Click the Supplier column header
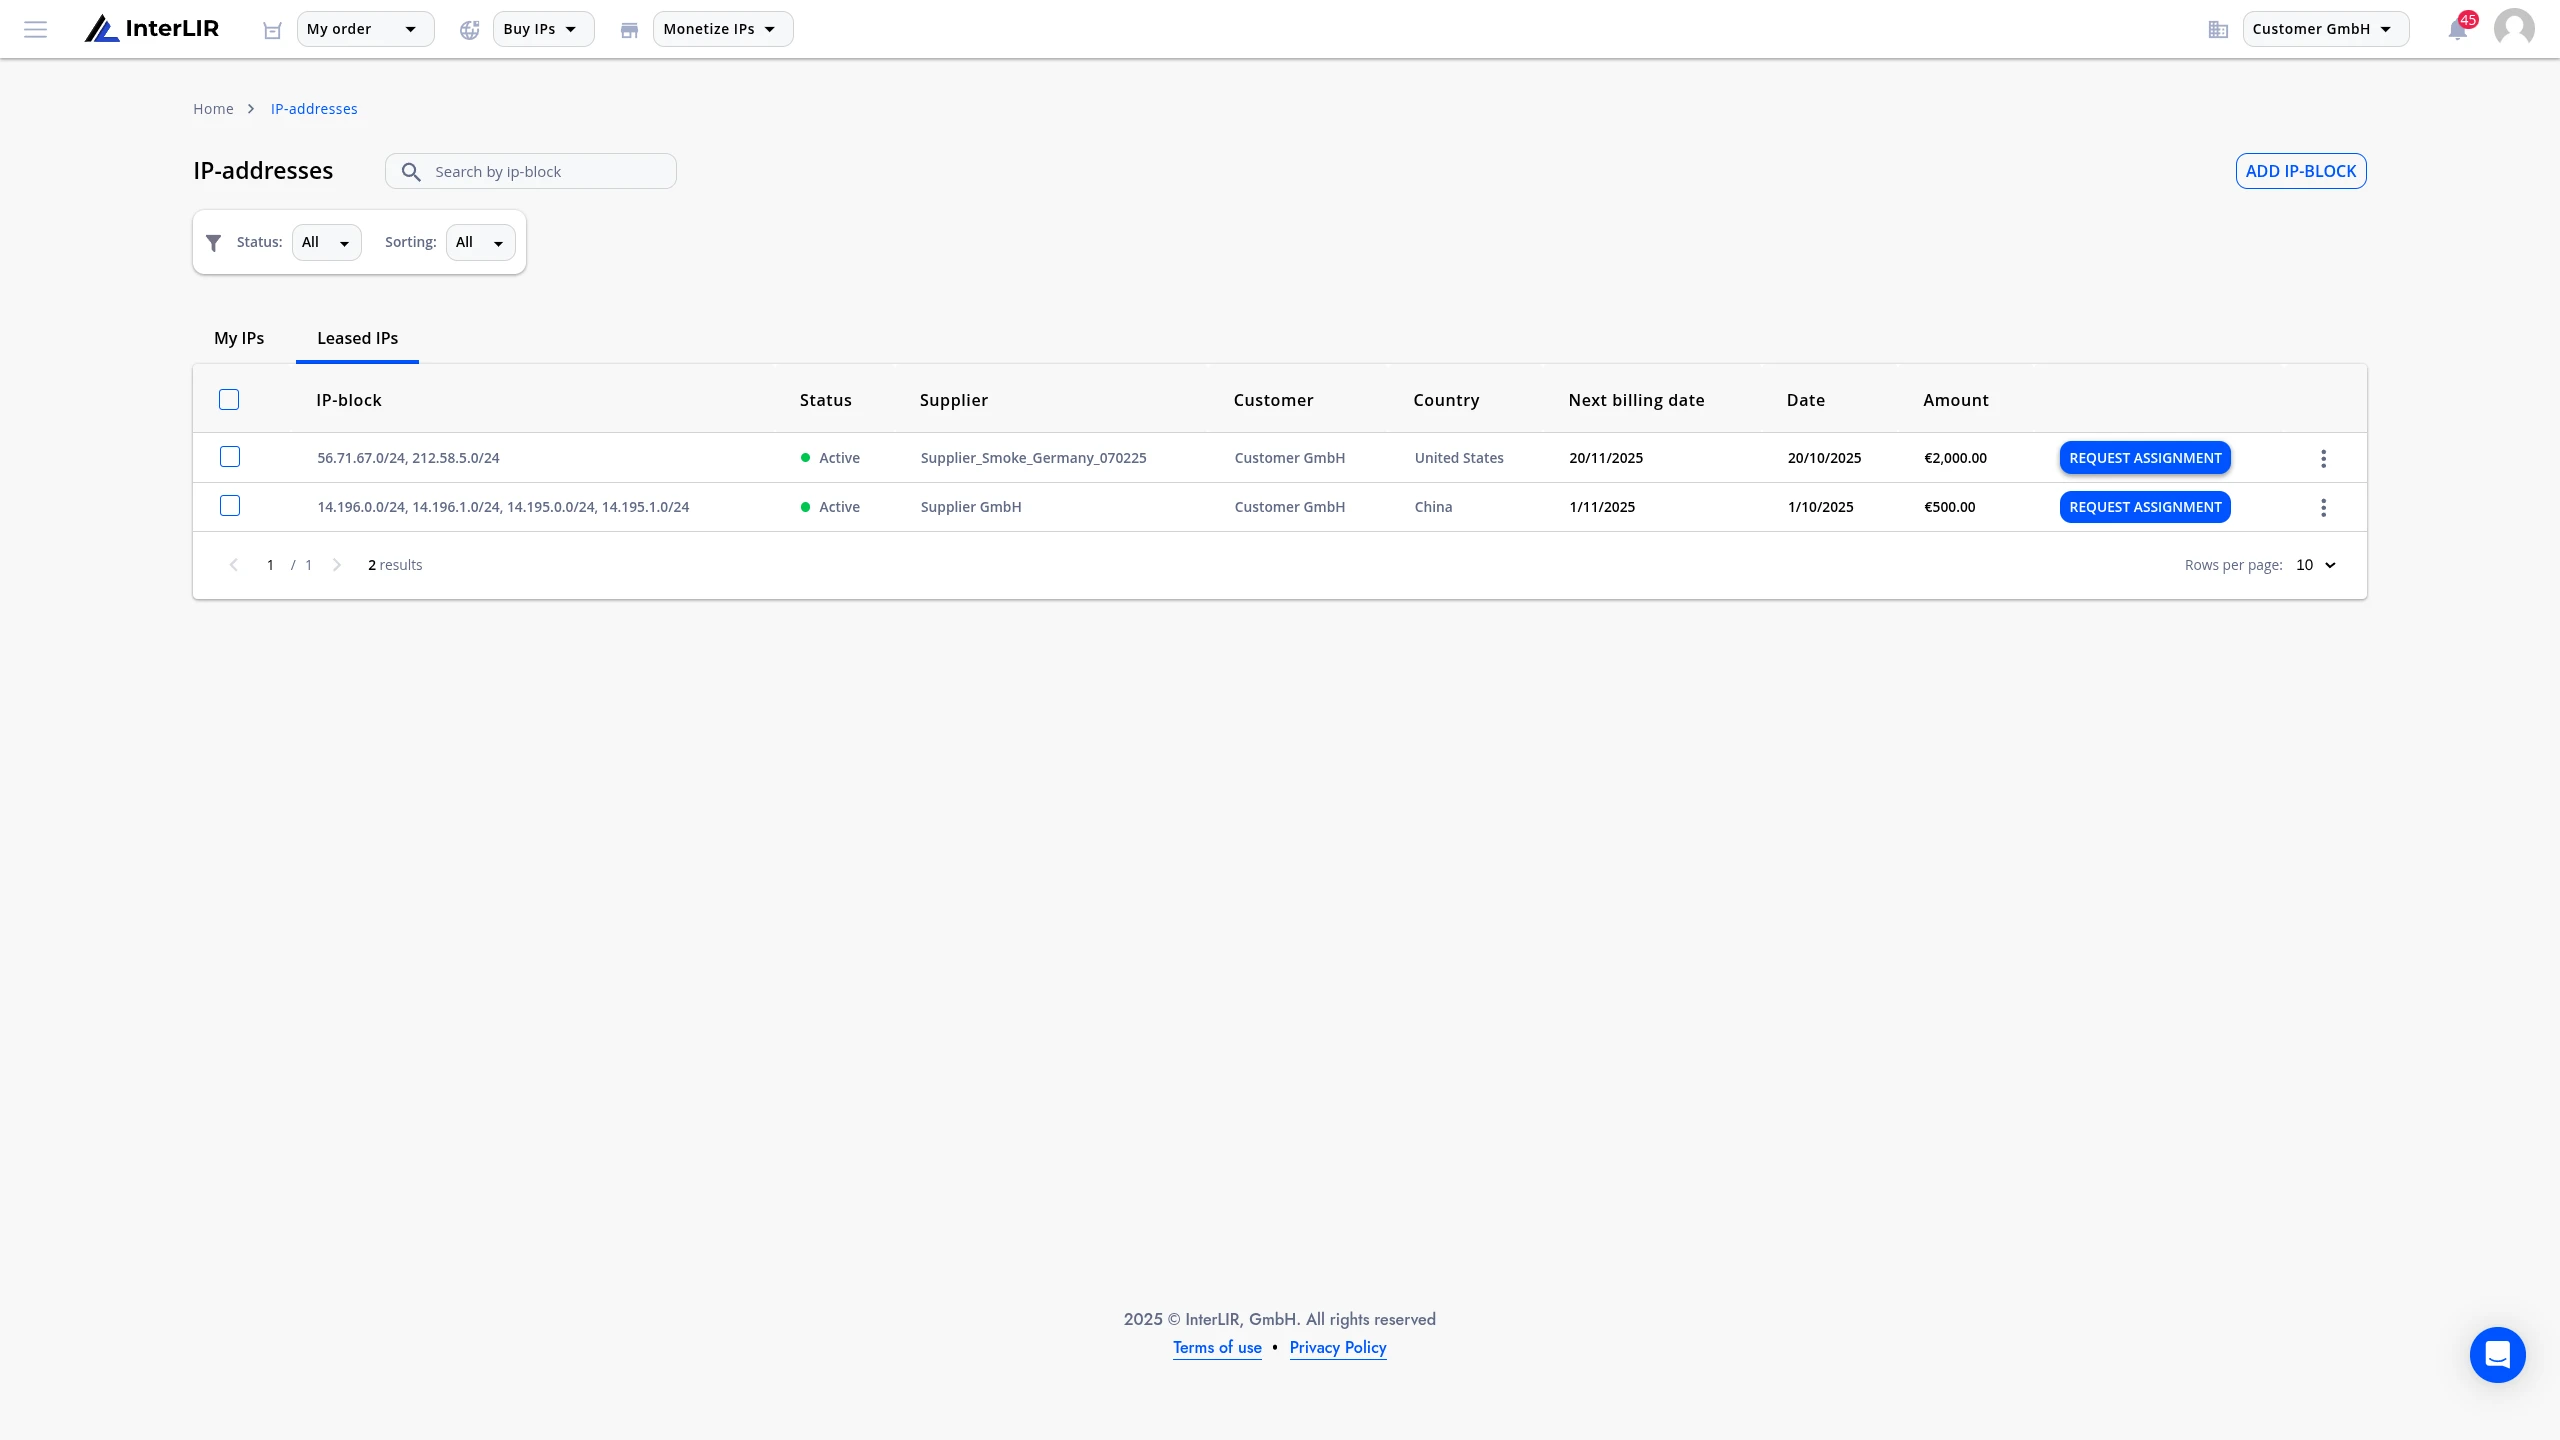Viewport: 2560px width, 1440px height. (x=954, y=400)
